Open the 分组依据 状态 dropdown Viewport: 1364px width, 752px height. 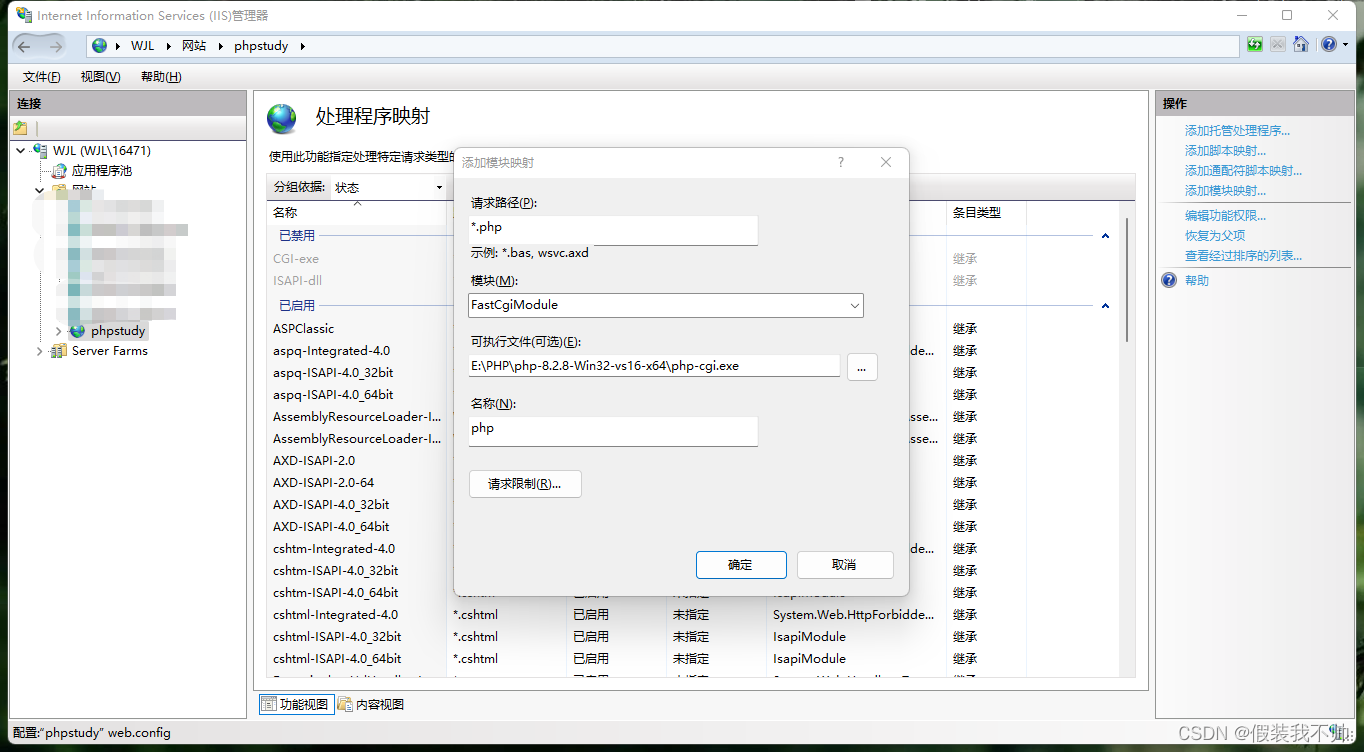pos(439,187)
